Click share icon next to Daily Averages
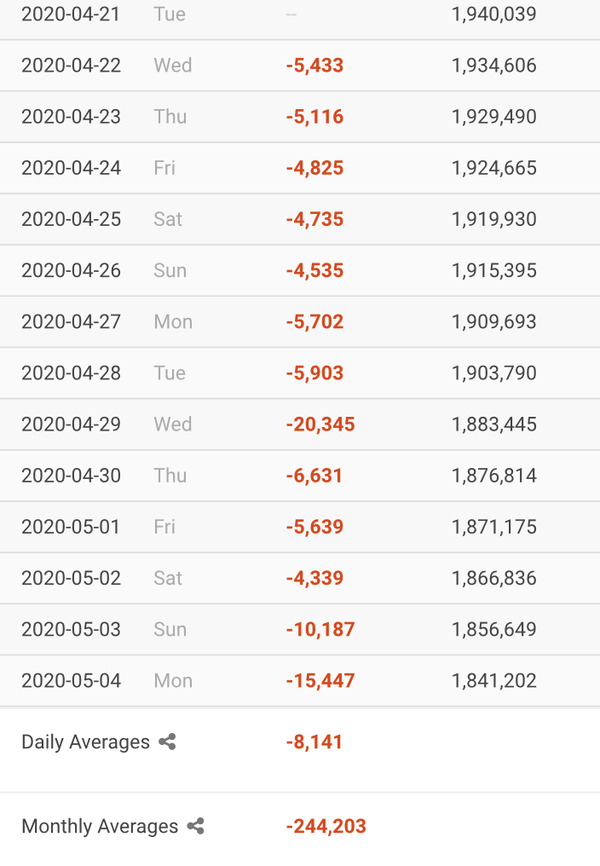This screenshot has width=600, height=866. click(x=167, y=742)
